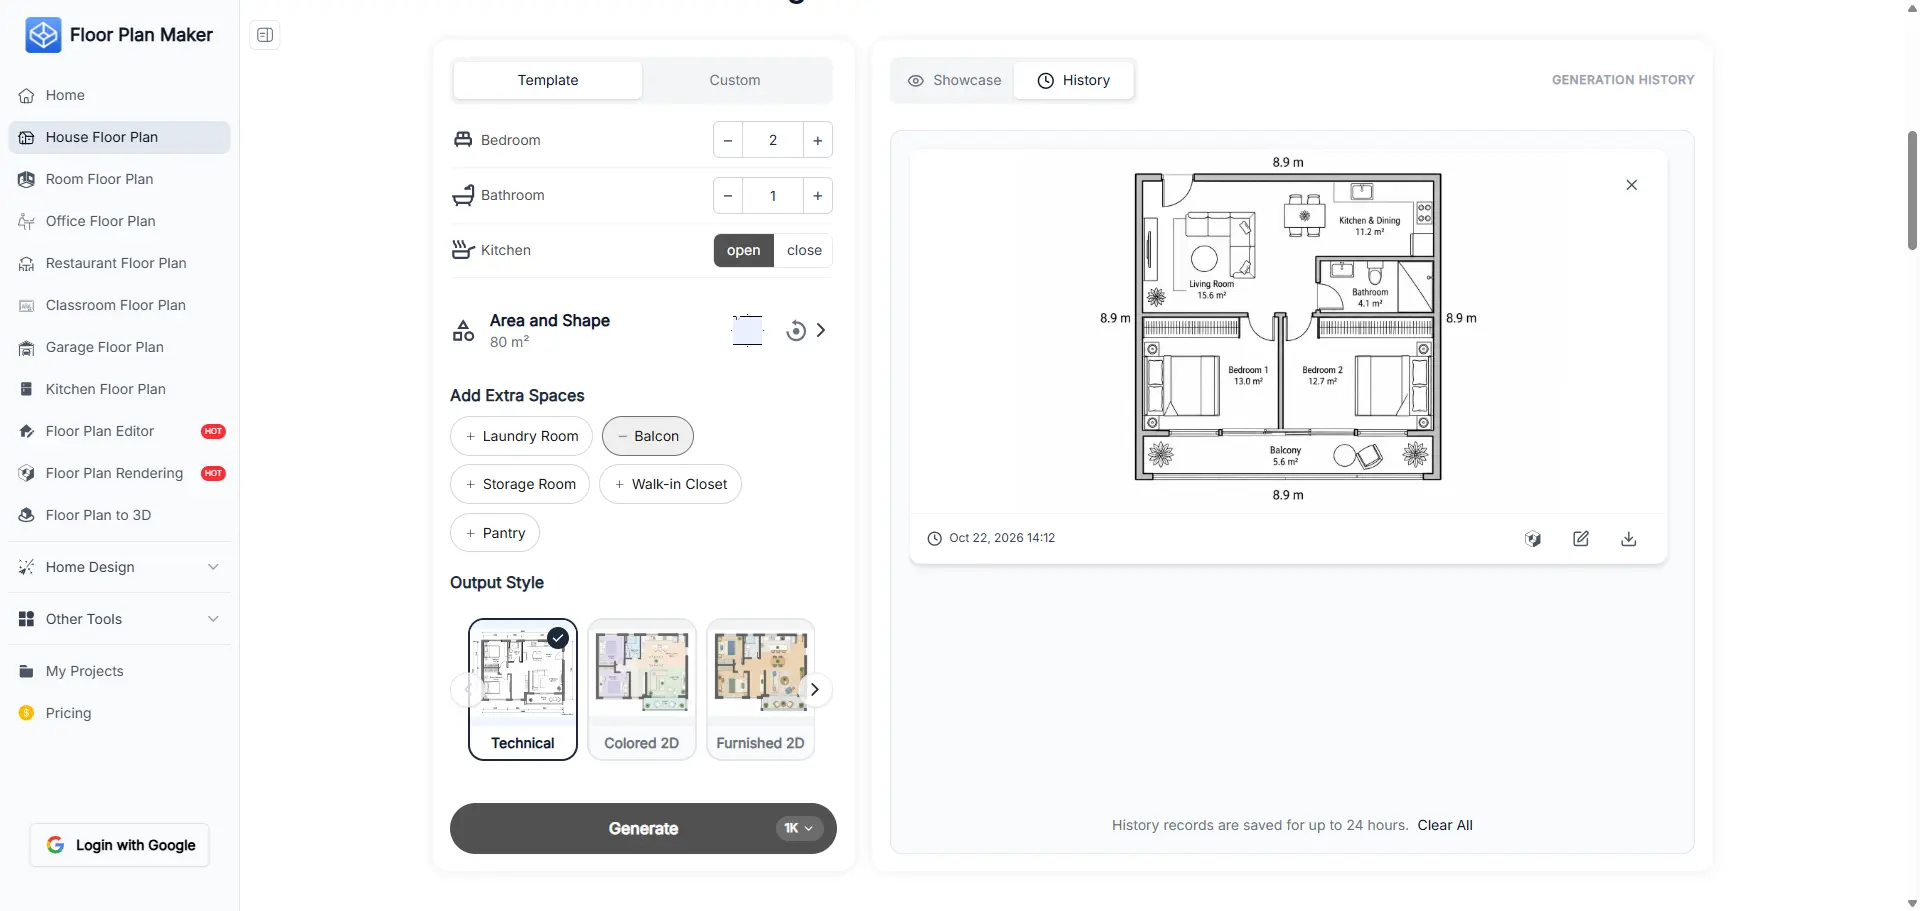Set Kitchen to open

pos(743,250)
